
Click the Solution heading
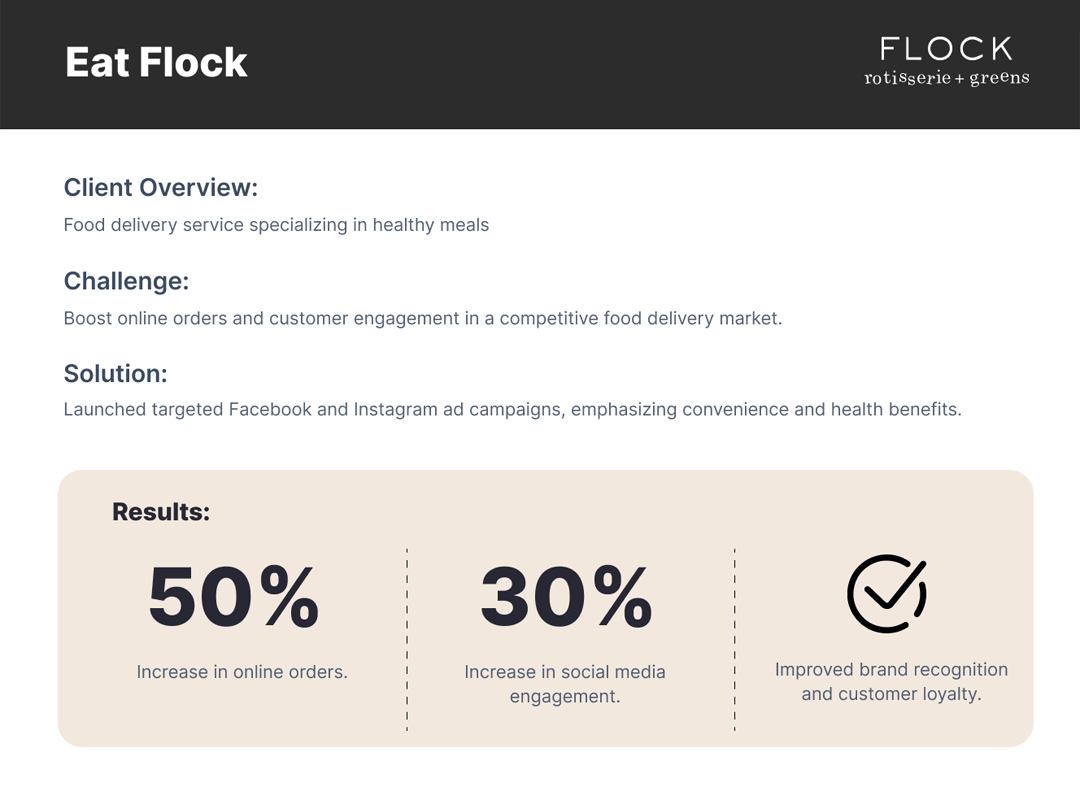click(116, 373)
